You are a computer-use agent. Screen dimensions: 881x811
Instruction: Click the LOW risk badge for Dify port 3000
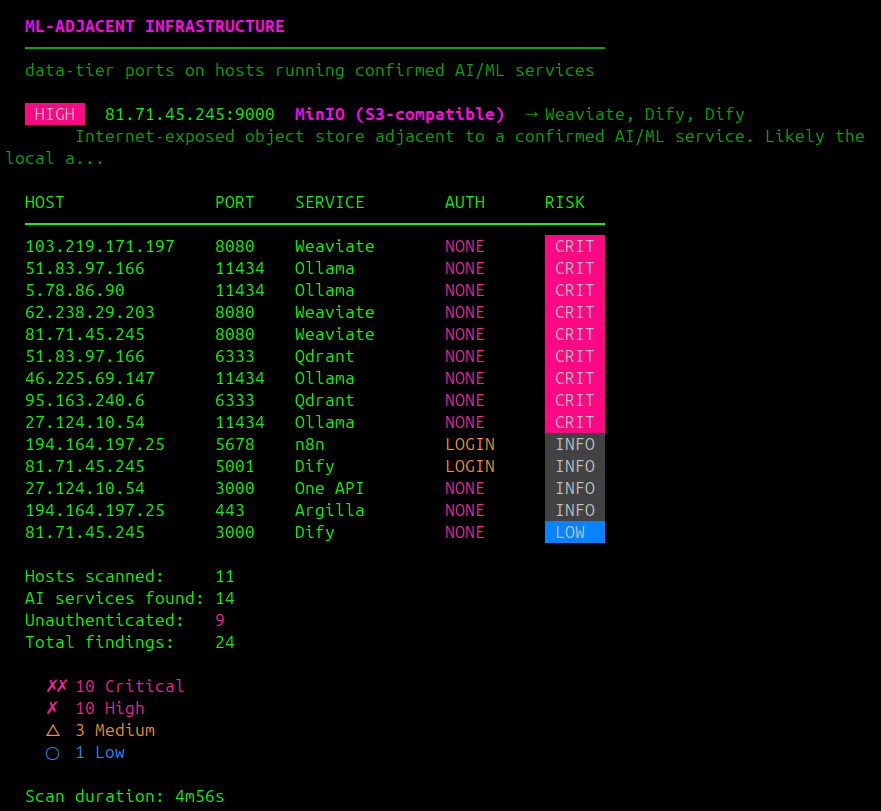coord(575,532)
